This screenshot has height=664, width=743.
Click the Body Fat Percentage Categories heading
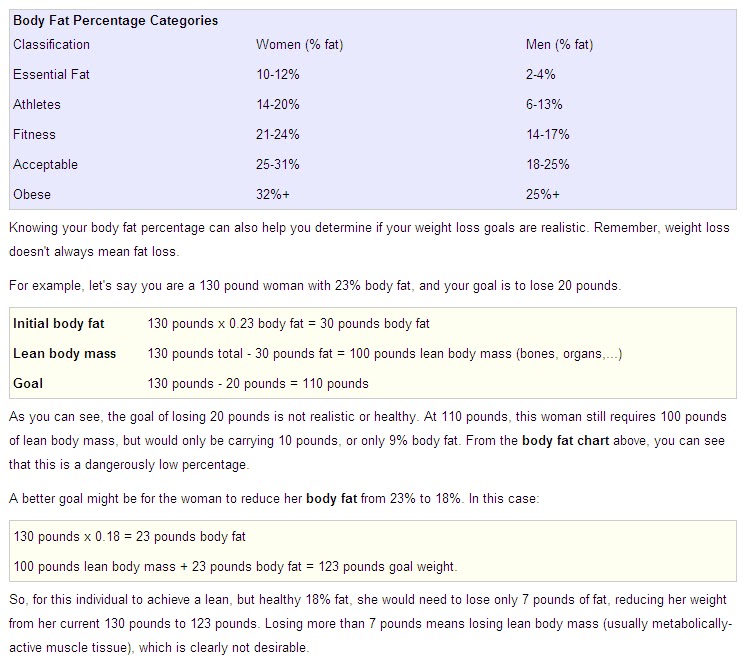click(115, 20)
